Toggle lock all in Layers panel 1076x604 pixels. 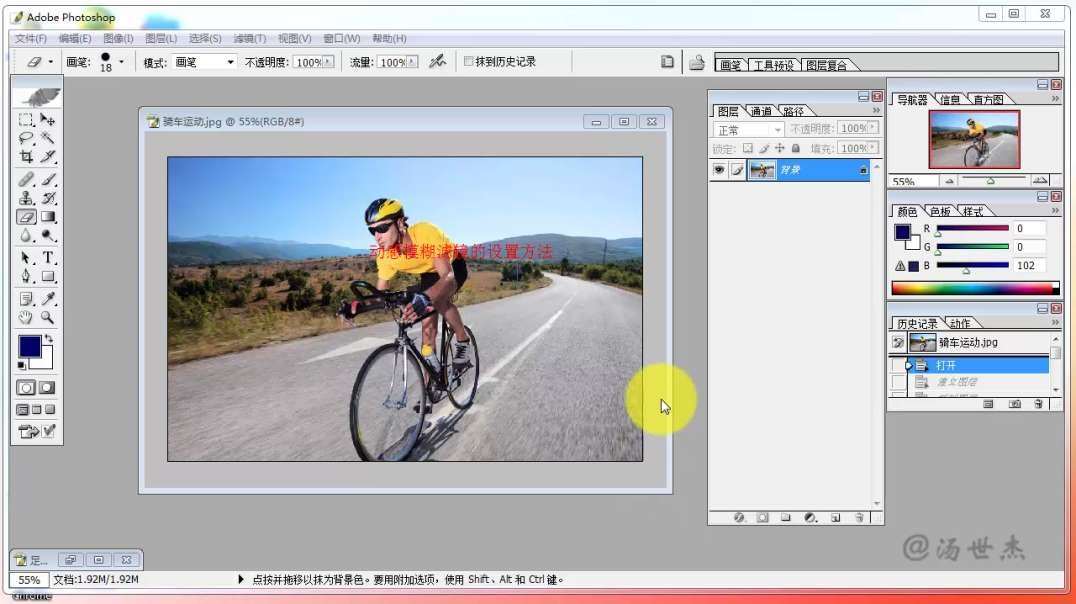(795, 148)
